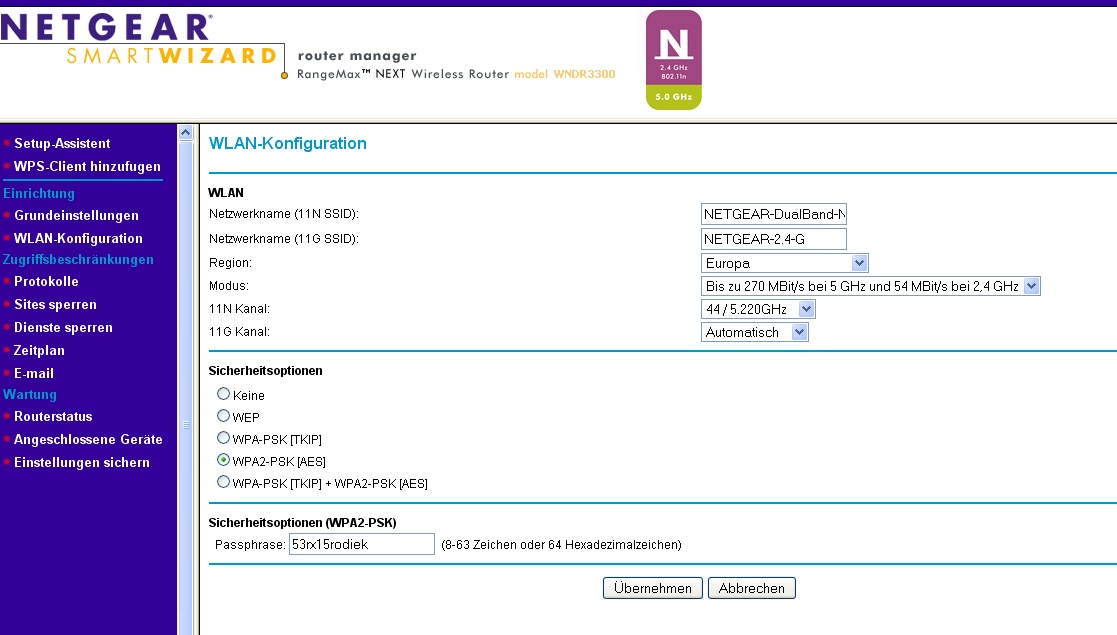This screenshot has height=635, width=1117.
Task: Click the Übernehmen button
Action: [653, 588]
